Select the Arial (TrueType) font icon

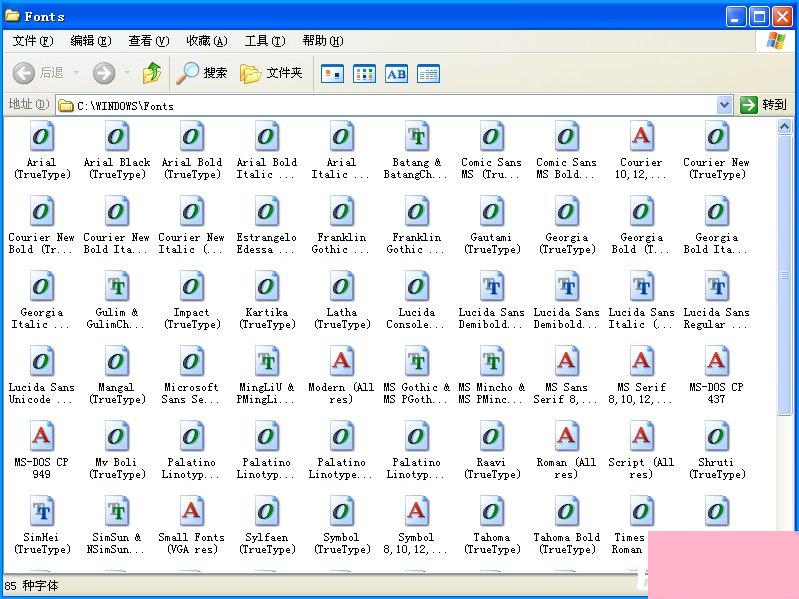click(x=41, y=137)
